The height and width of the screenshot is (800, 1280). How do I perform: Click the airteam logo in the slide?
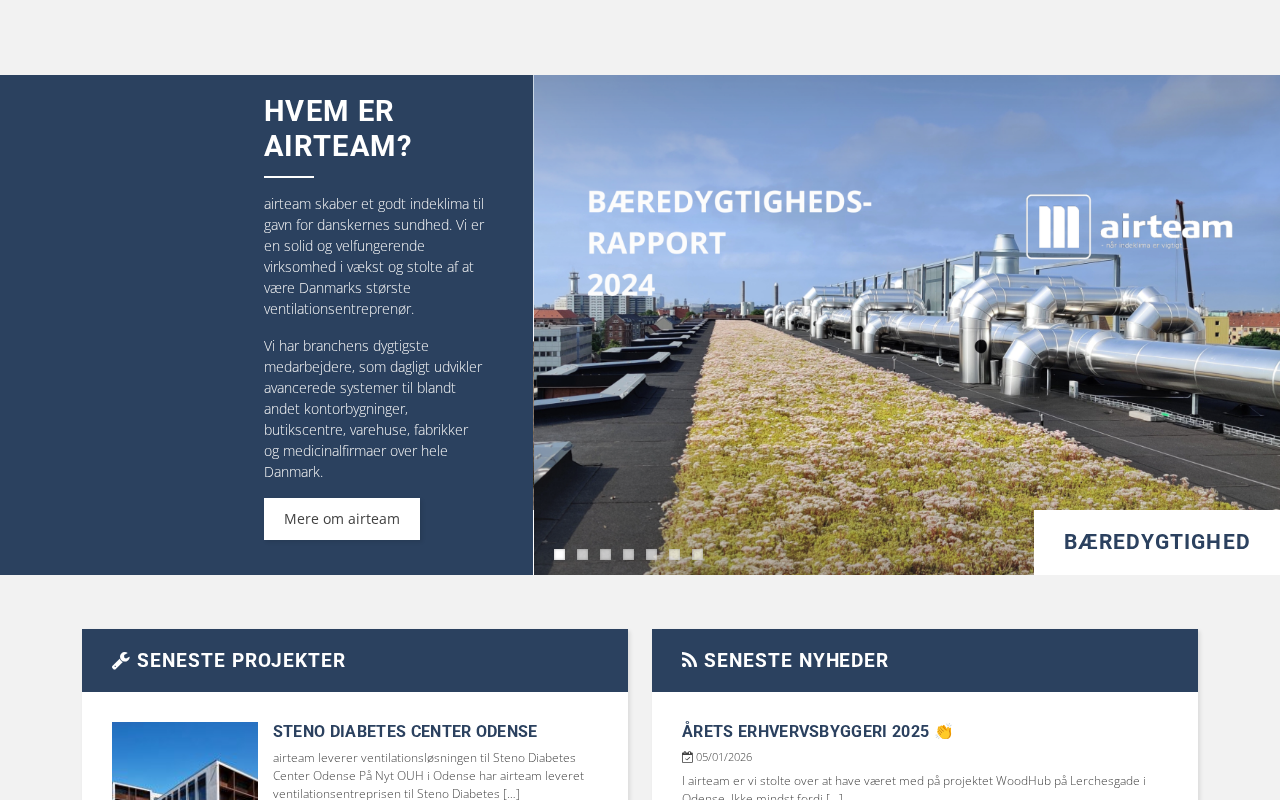(x=1129, y=227)
